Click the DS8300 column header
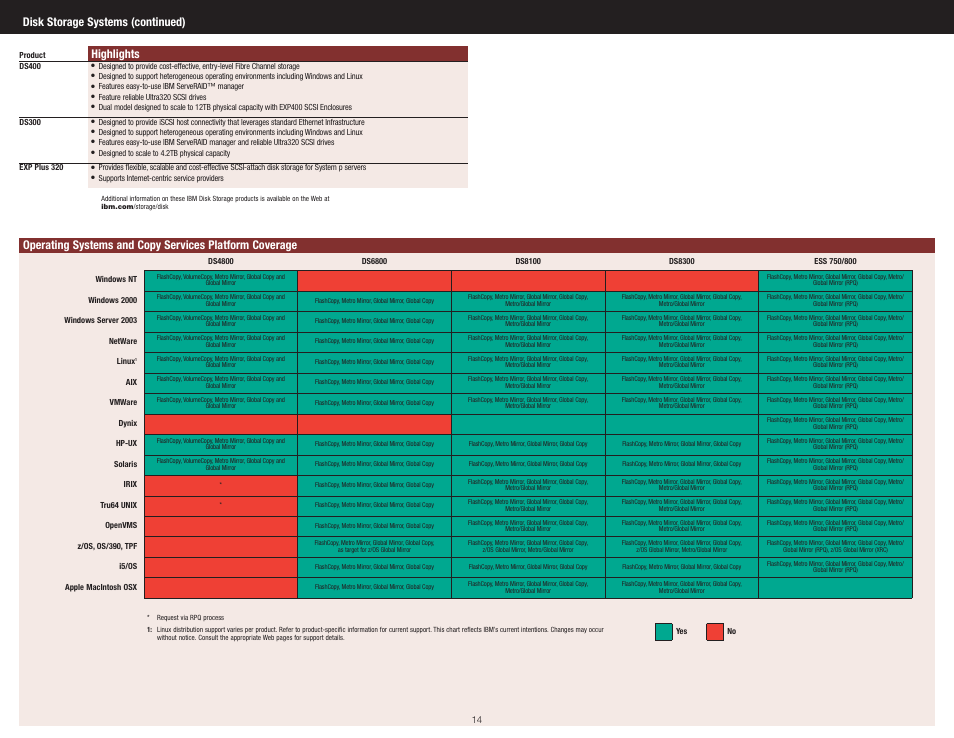Image resolution: width=954 pixels, height=738 pixels. 681,261
